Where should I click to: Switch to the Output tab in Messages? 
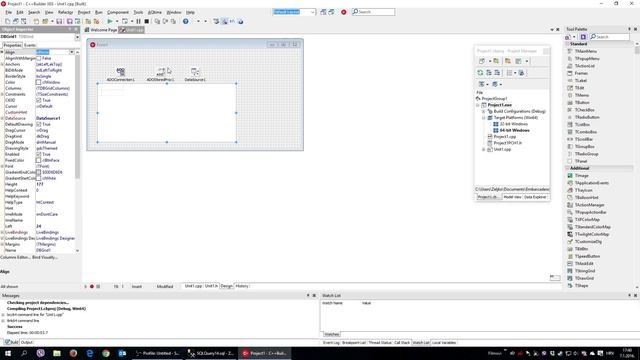click(27, 342)
